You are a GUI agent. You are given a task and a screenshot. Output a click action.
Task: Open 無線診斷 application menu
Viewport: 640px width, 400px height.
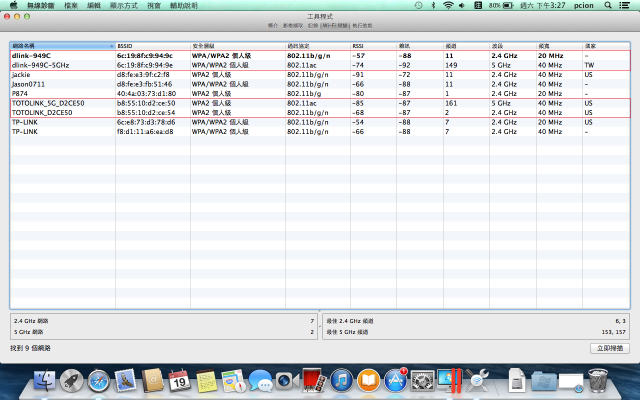(x=40, y=6)
